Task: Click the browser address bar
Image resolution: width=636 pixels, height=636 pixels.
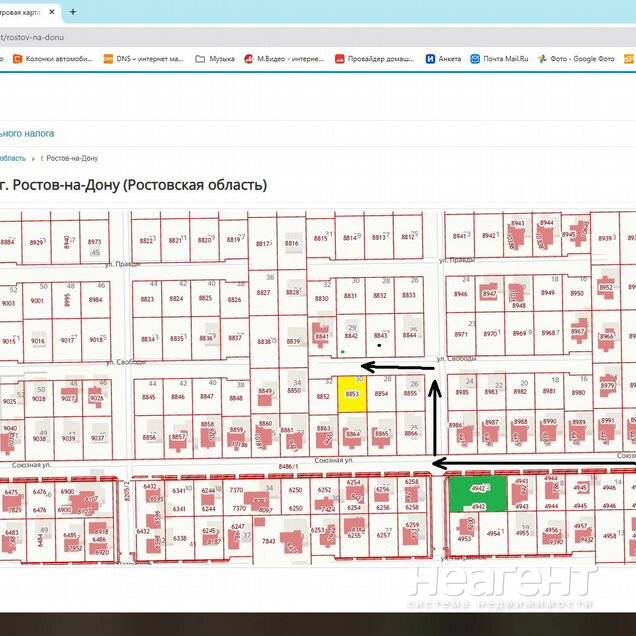Action: click(x=300, y=36)
